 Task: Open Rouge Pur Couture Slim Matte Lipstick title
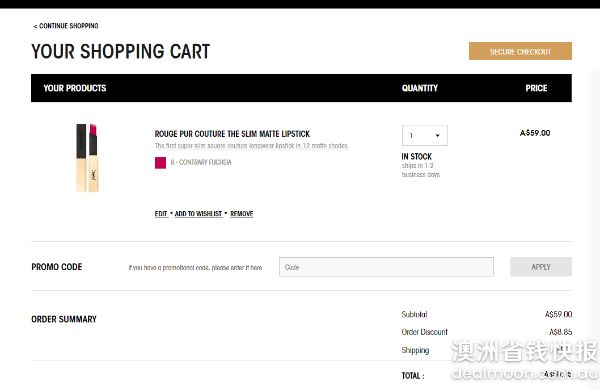[232, 134]
